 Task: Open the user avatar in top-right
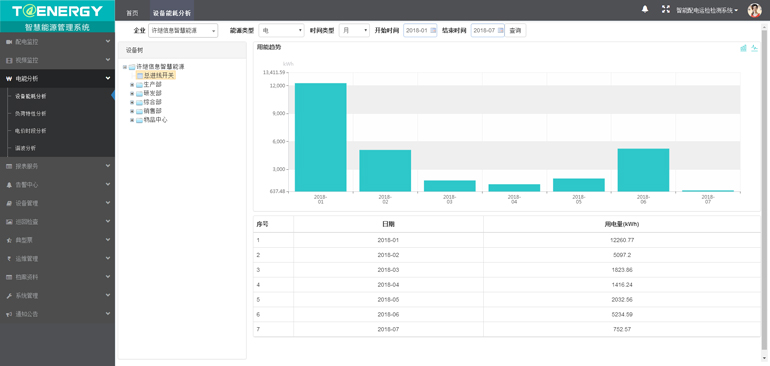click(x=754, y=10)
